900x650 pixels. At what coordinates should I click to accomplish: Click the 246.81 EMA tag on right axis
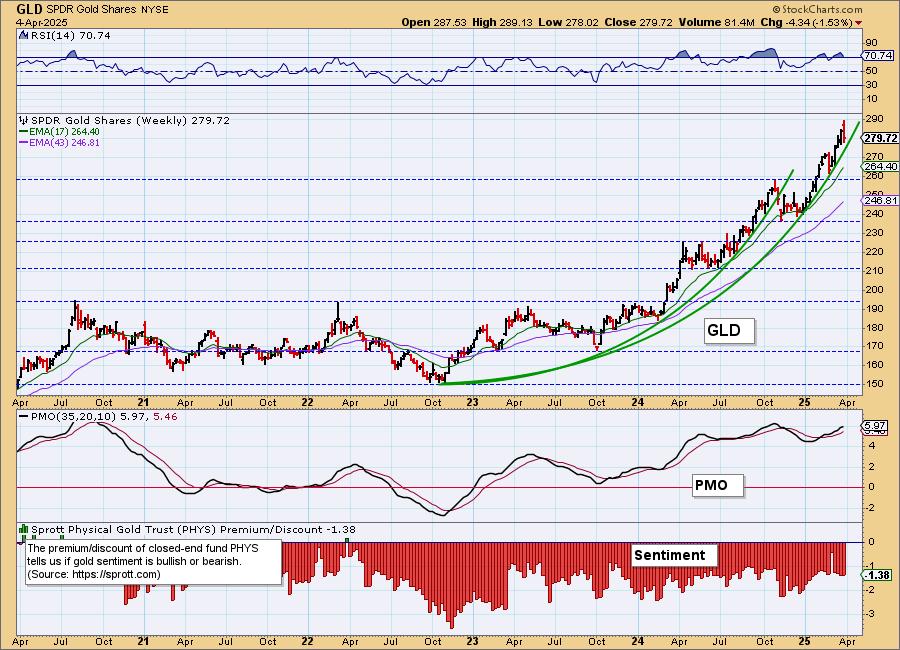(x=880, y=200)
